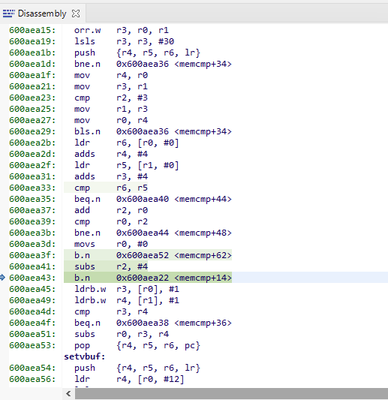This screenshot has height=400, width=388.
Task: Select ldr r4, [r0, #12] instruction
Action: click(129, 379)
